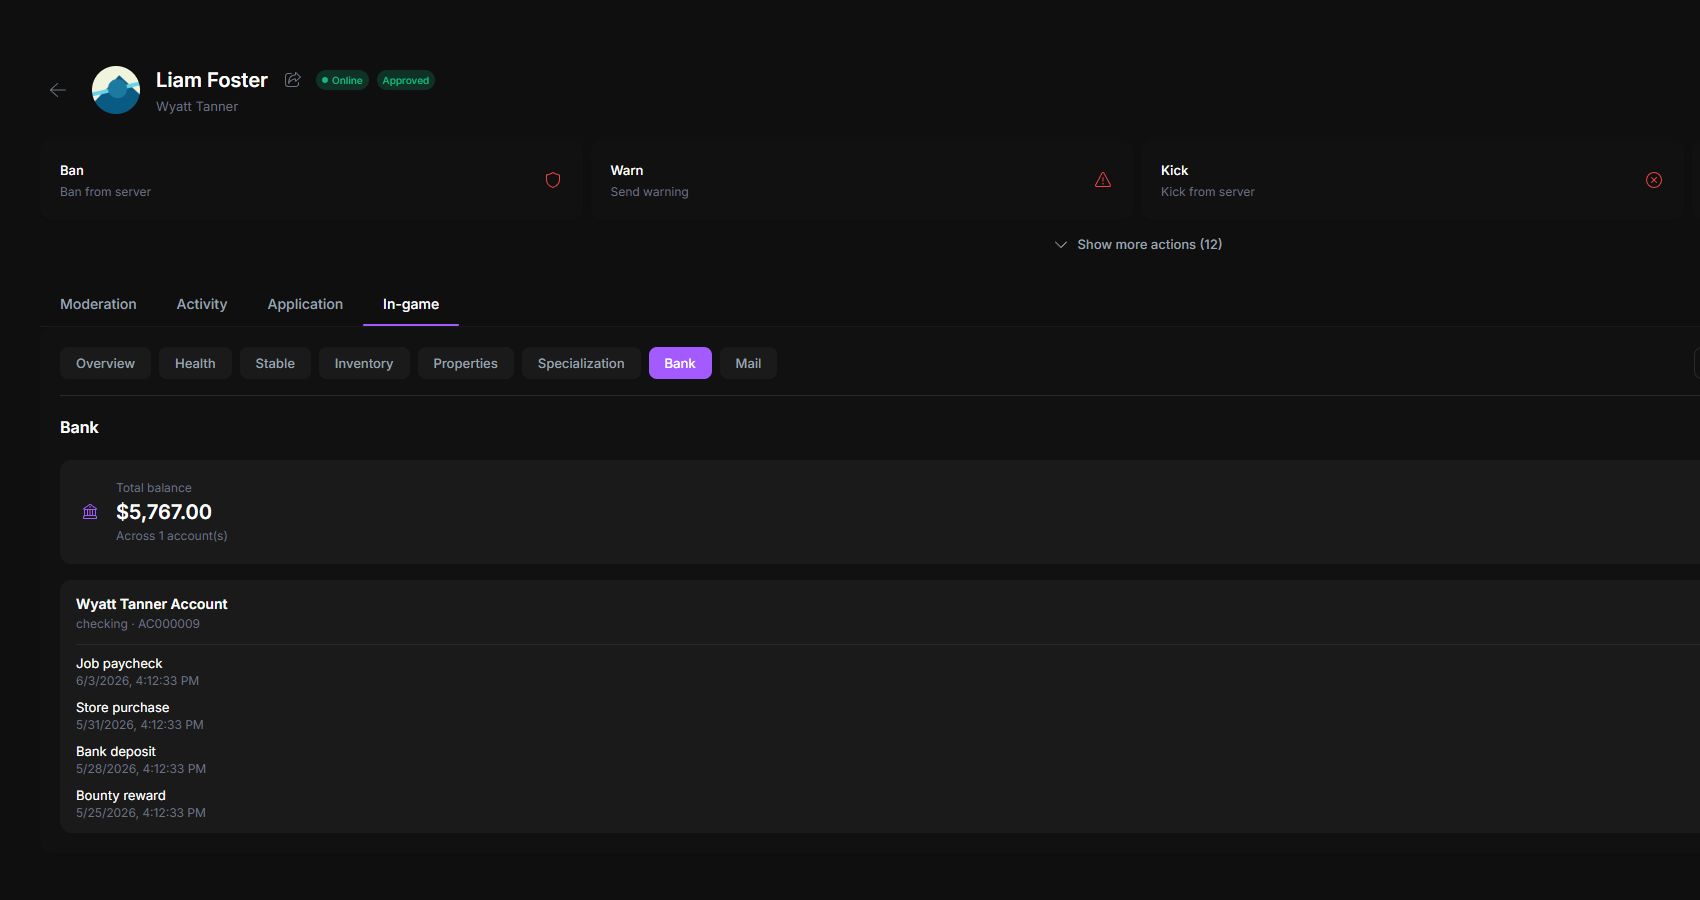Go back using the left arrow icon

pyautogui.click(x=58, y=90)
